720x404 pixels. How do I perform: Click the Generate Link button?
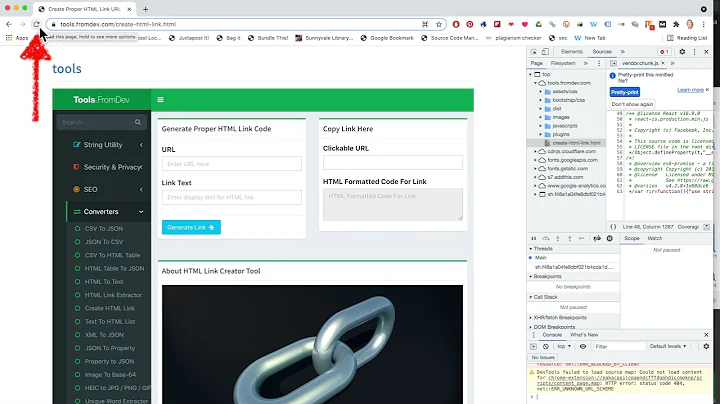click(x=191, y=227)
